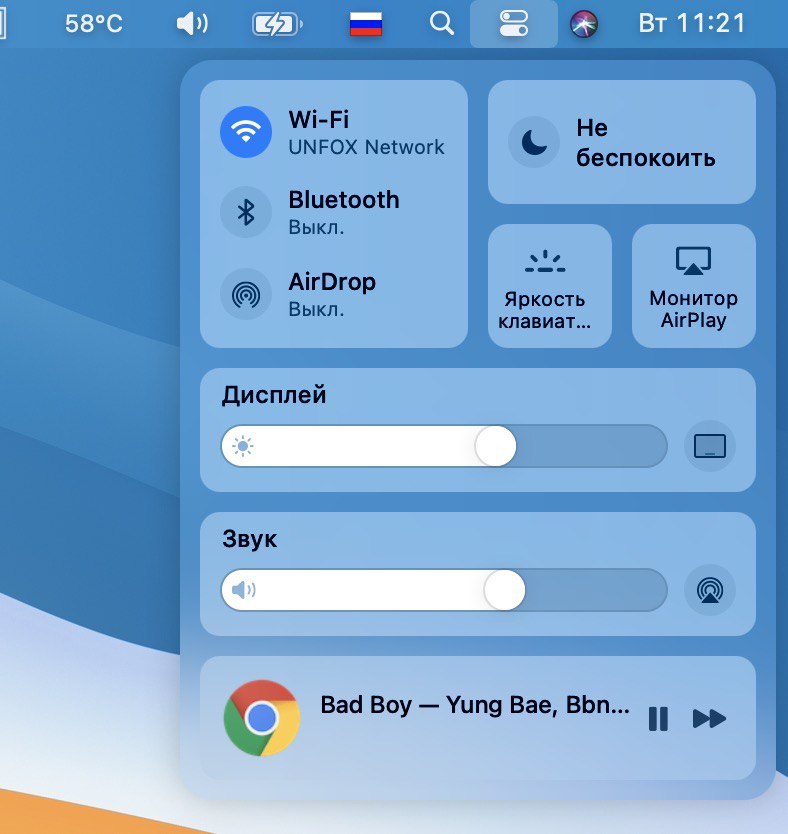Click the sound volume slider
The width and height of the screenshot is (788, 834).
pyautogui.click(x=444, y=590)
